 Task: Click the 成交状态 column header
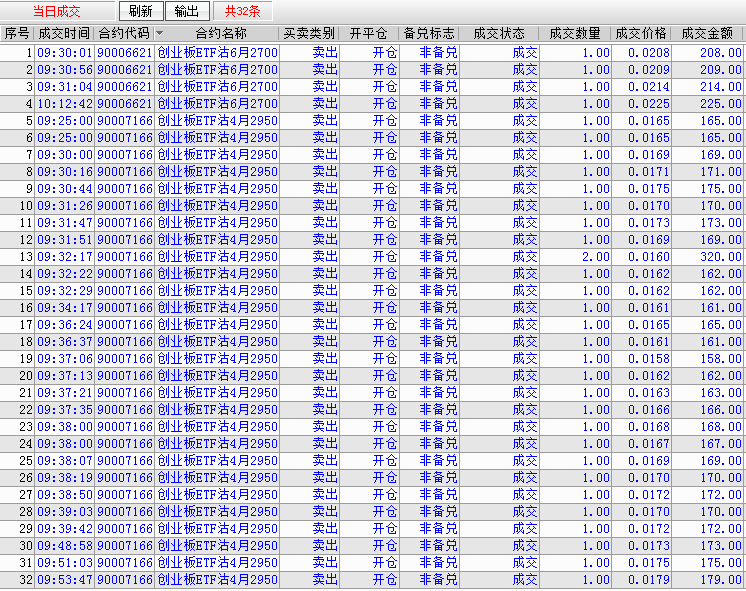pos(499,34)
